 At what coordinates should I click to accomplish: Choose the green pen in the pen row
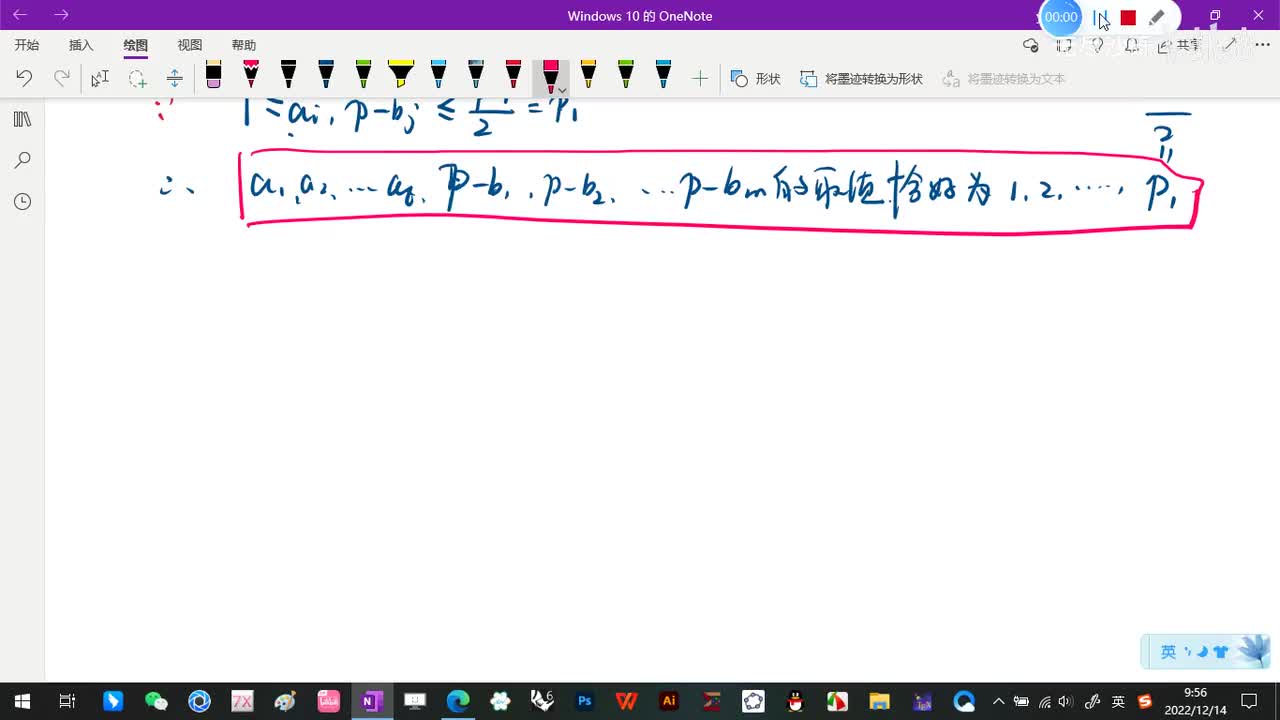[x=363, y=75]
